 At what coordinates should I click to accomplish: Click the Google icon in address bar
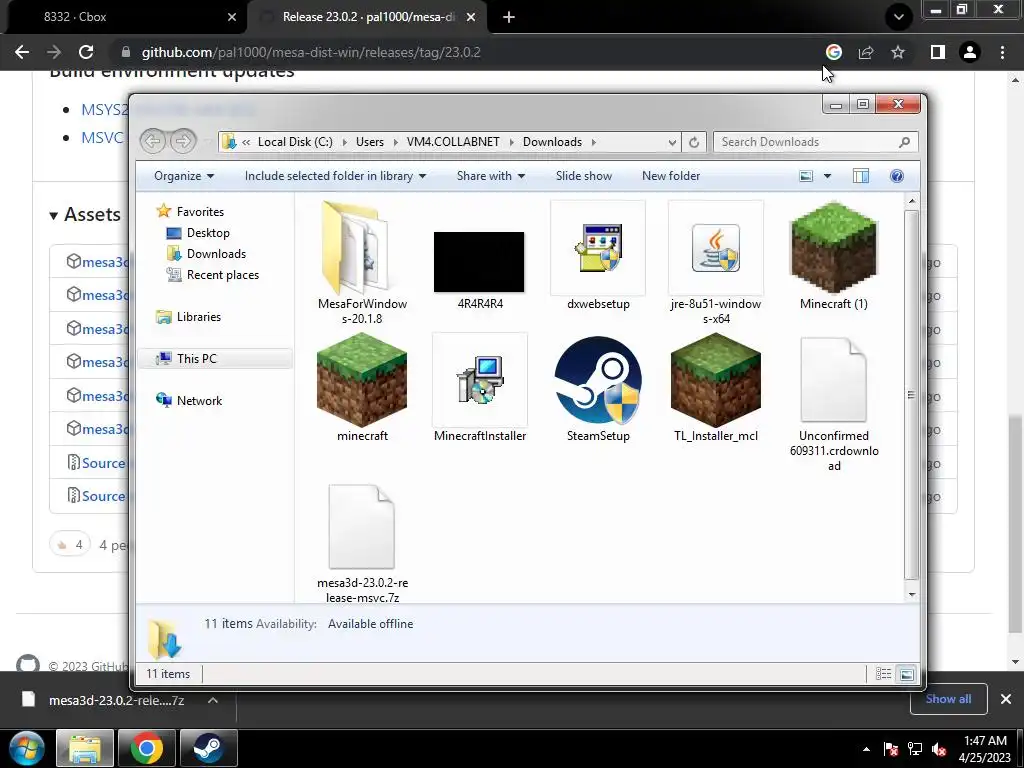click(833, 52)
